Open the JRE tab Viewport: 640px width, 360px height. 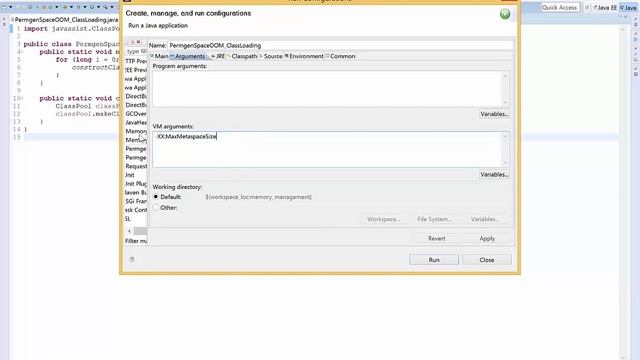(x=218, y=56)
